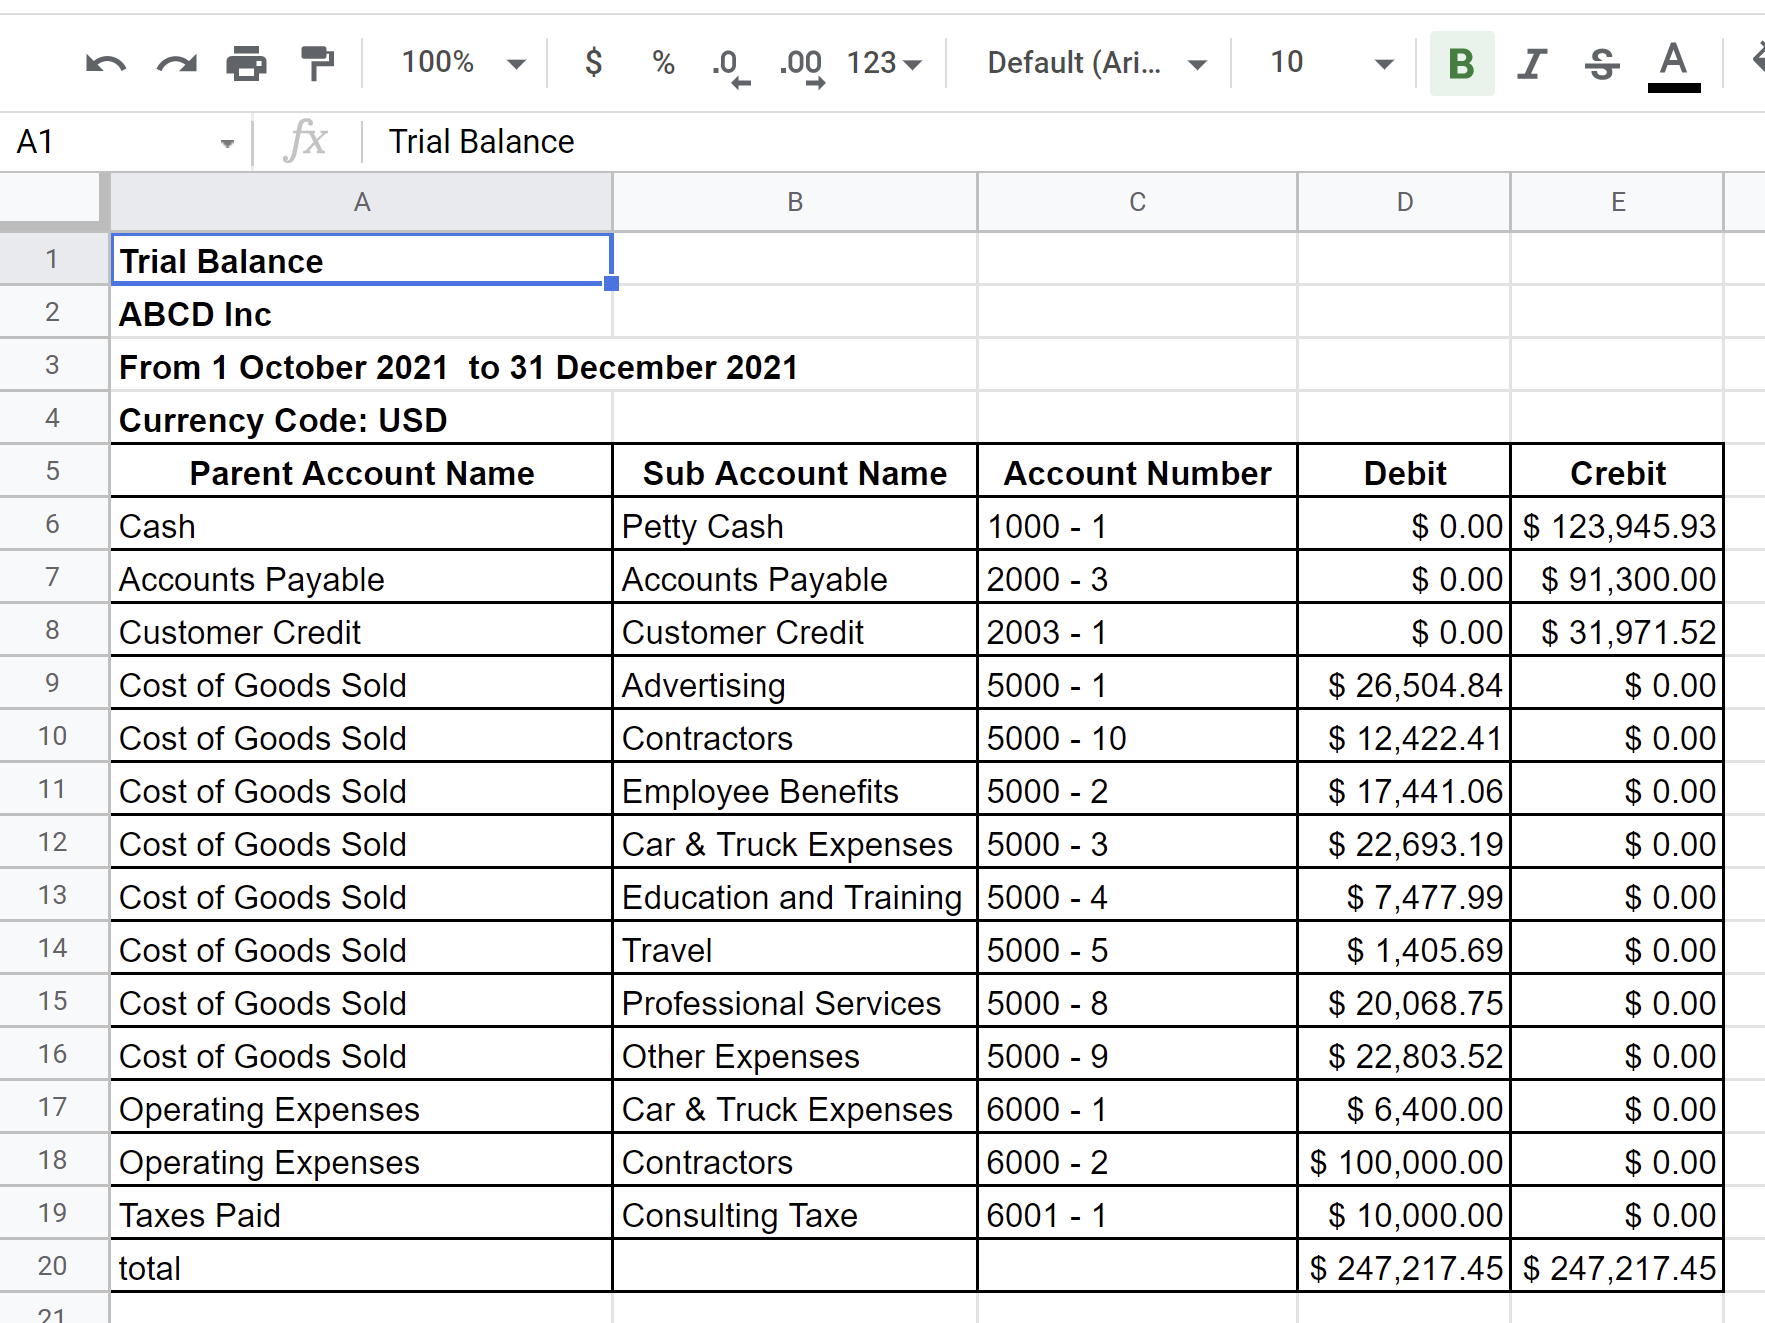Screen dimensions: 1765x1323
Task: Click the credit total $ 247,217.45 in column E
Action: pyautogui.click(x=1617, y=1268)
